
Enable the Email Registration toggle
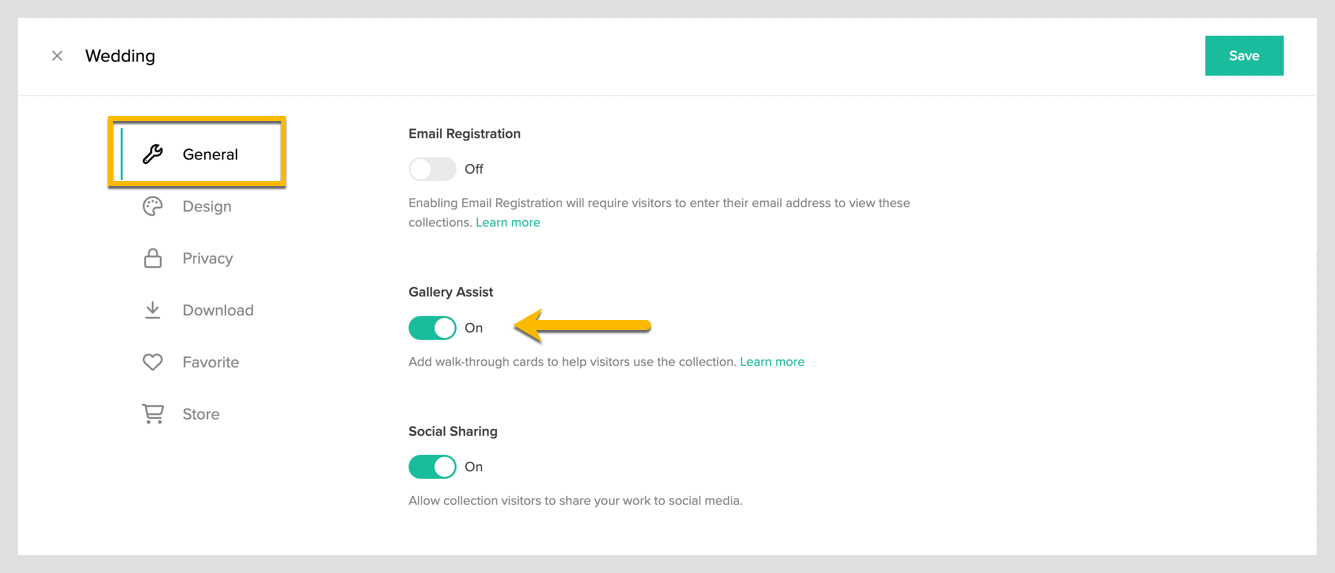(x=432, y=169)
